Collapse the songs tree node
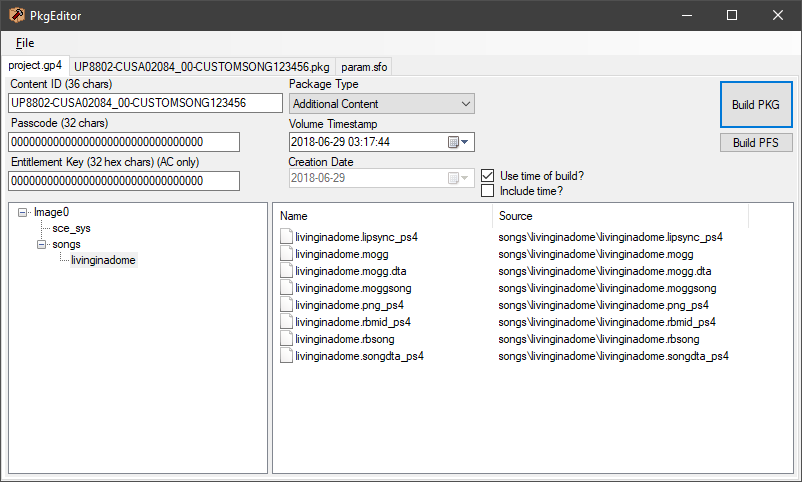802x482 pixels. click(41, 245)
